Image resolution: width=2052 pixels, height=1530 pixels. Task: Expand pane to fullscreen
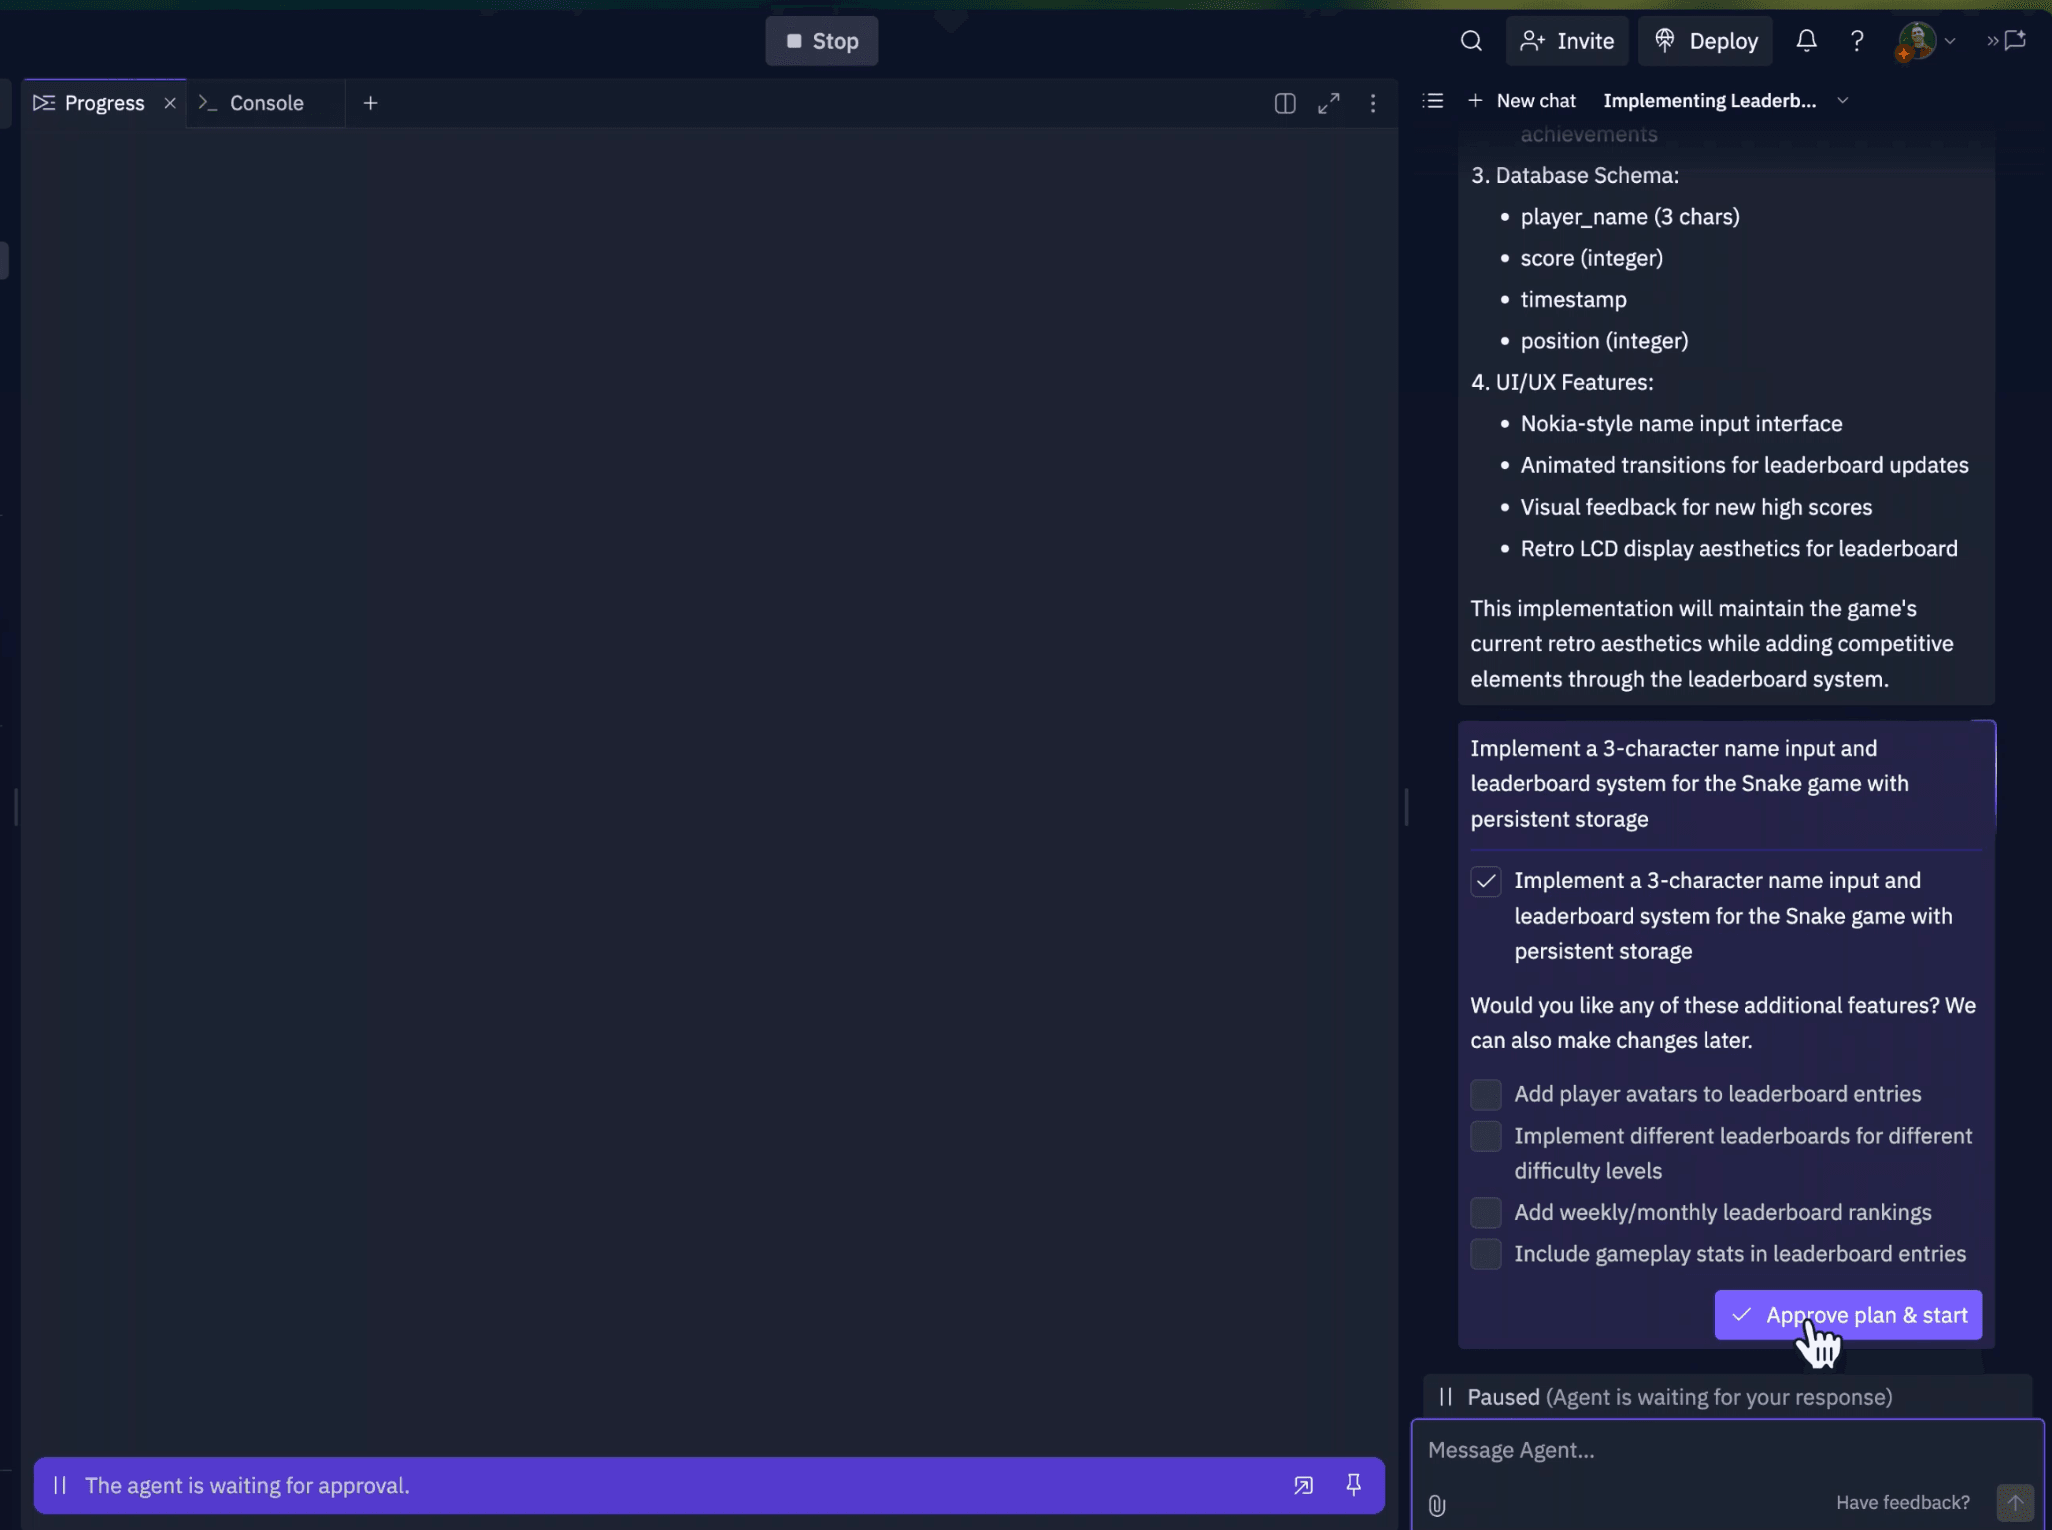pyautogui.click(x=1328, y=103)
